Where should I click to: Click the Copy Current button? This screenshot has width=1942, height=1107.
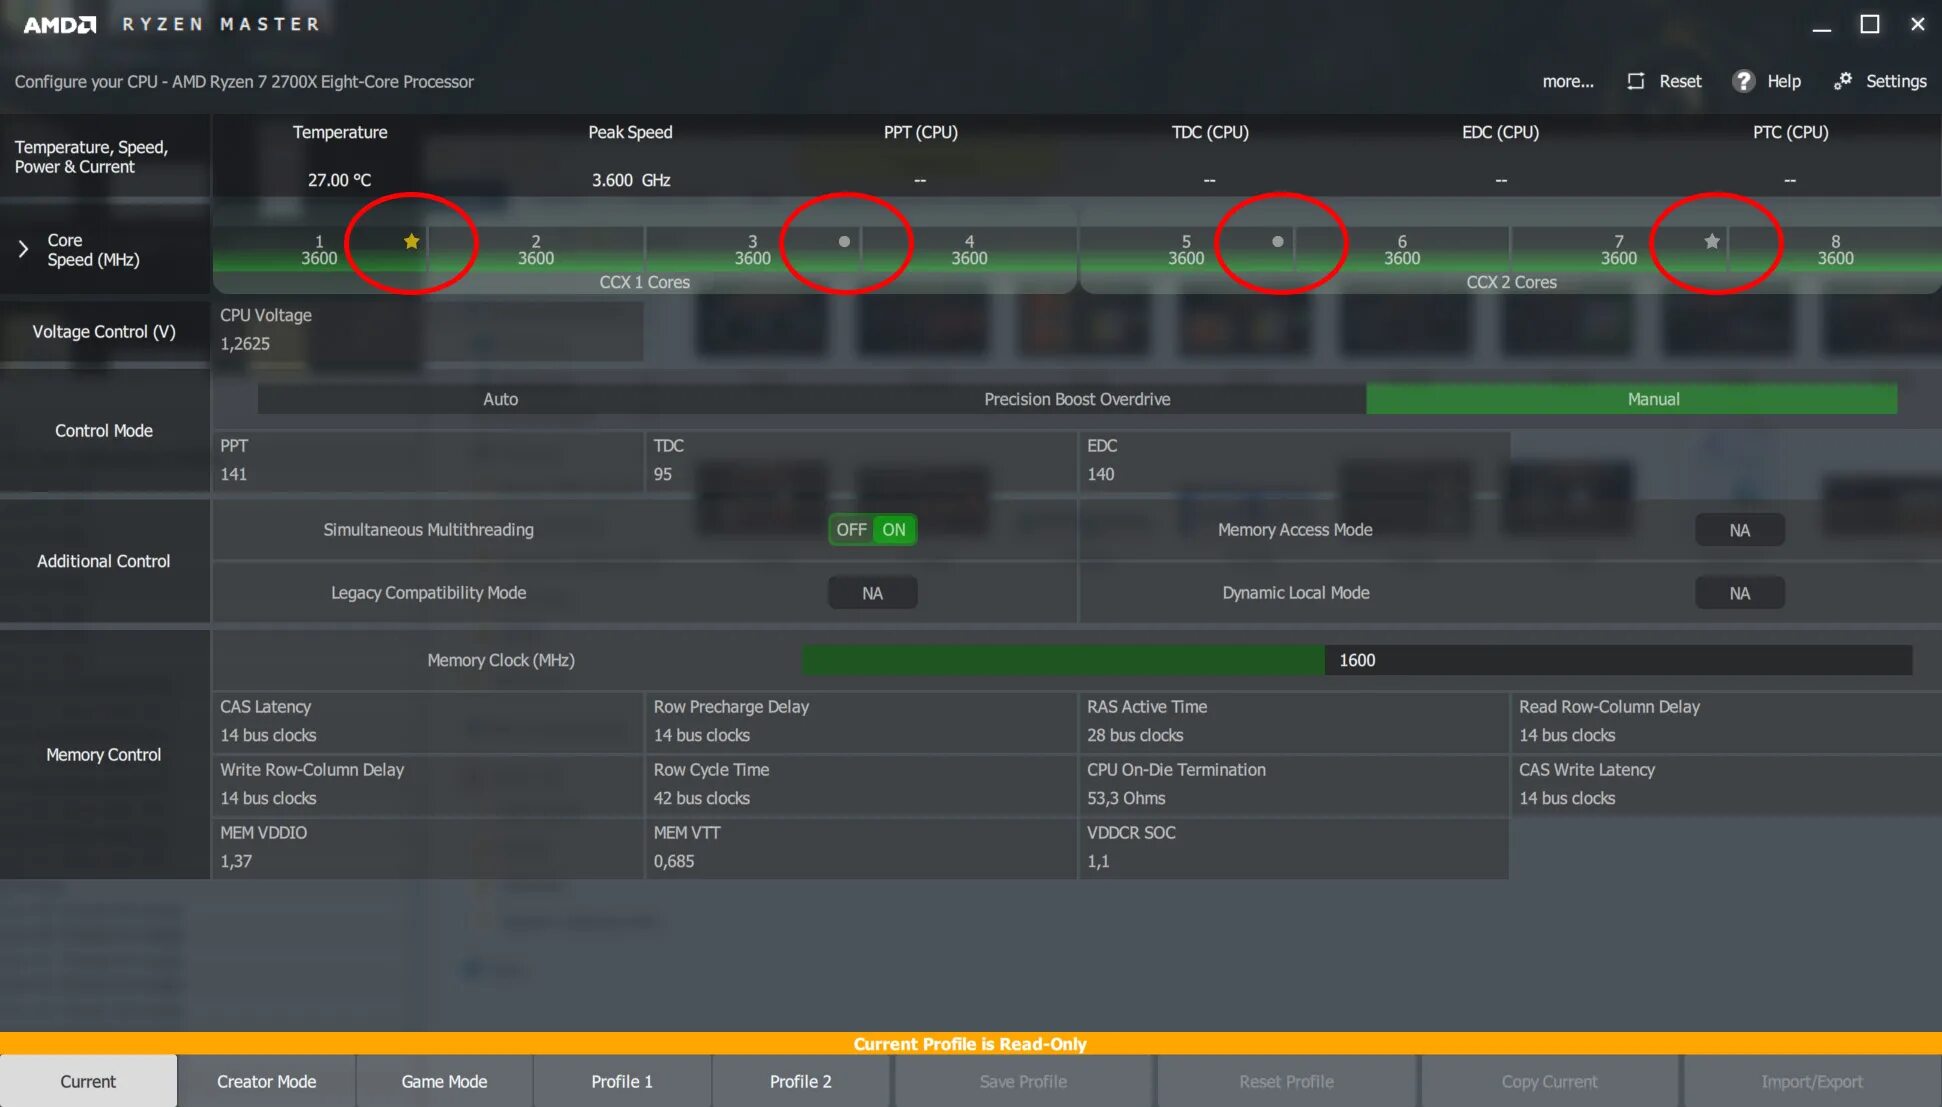click(1548, 1081)
